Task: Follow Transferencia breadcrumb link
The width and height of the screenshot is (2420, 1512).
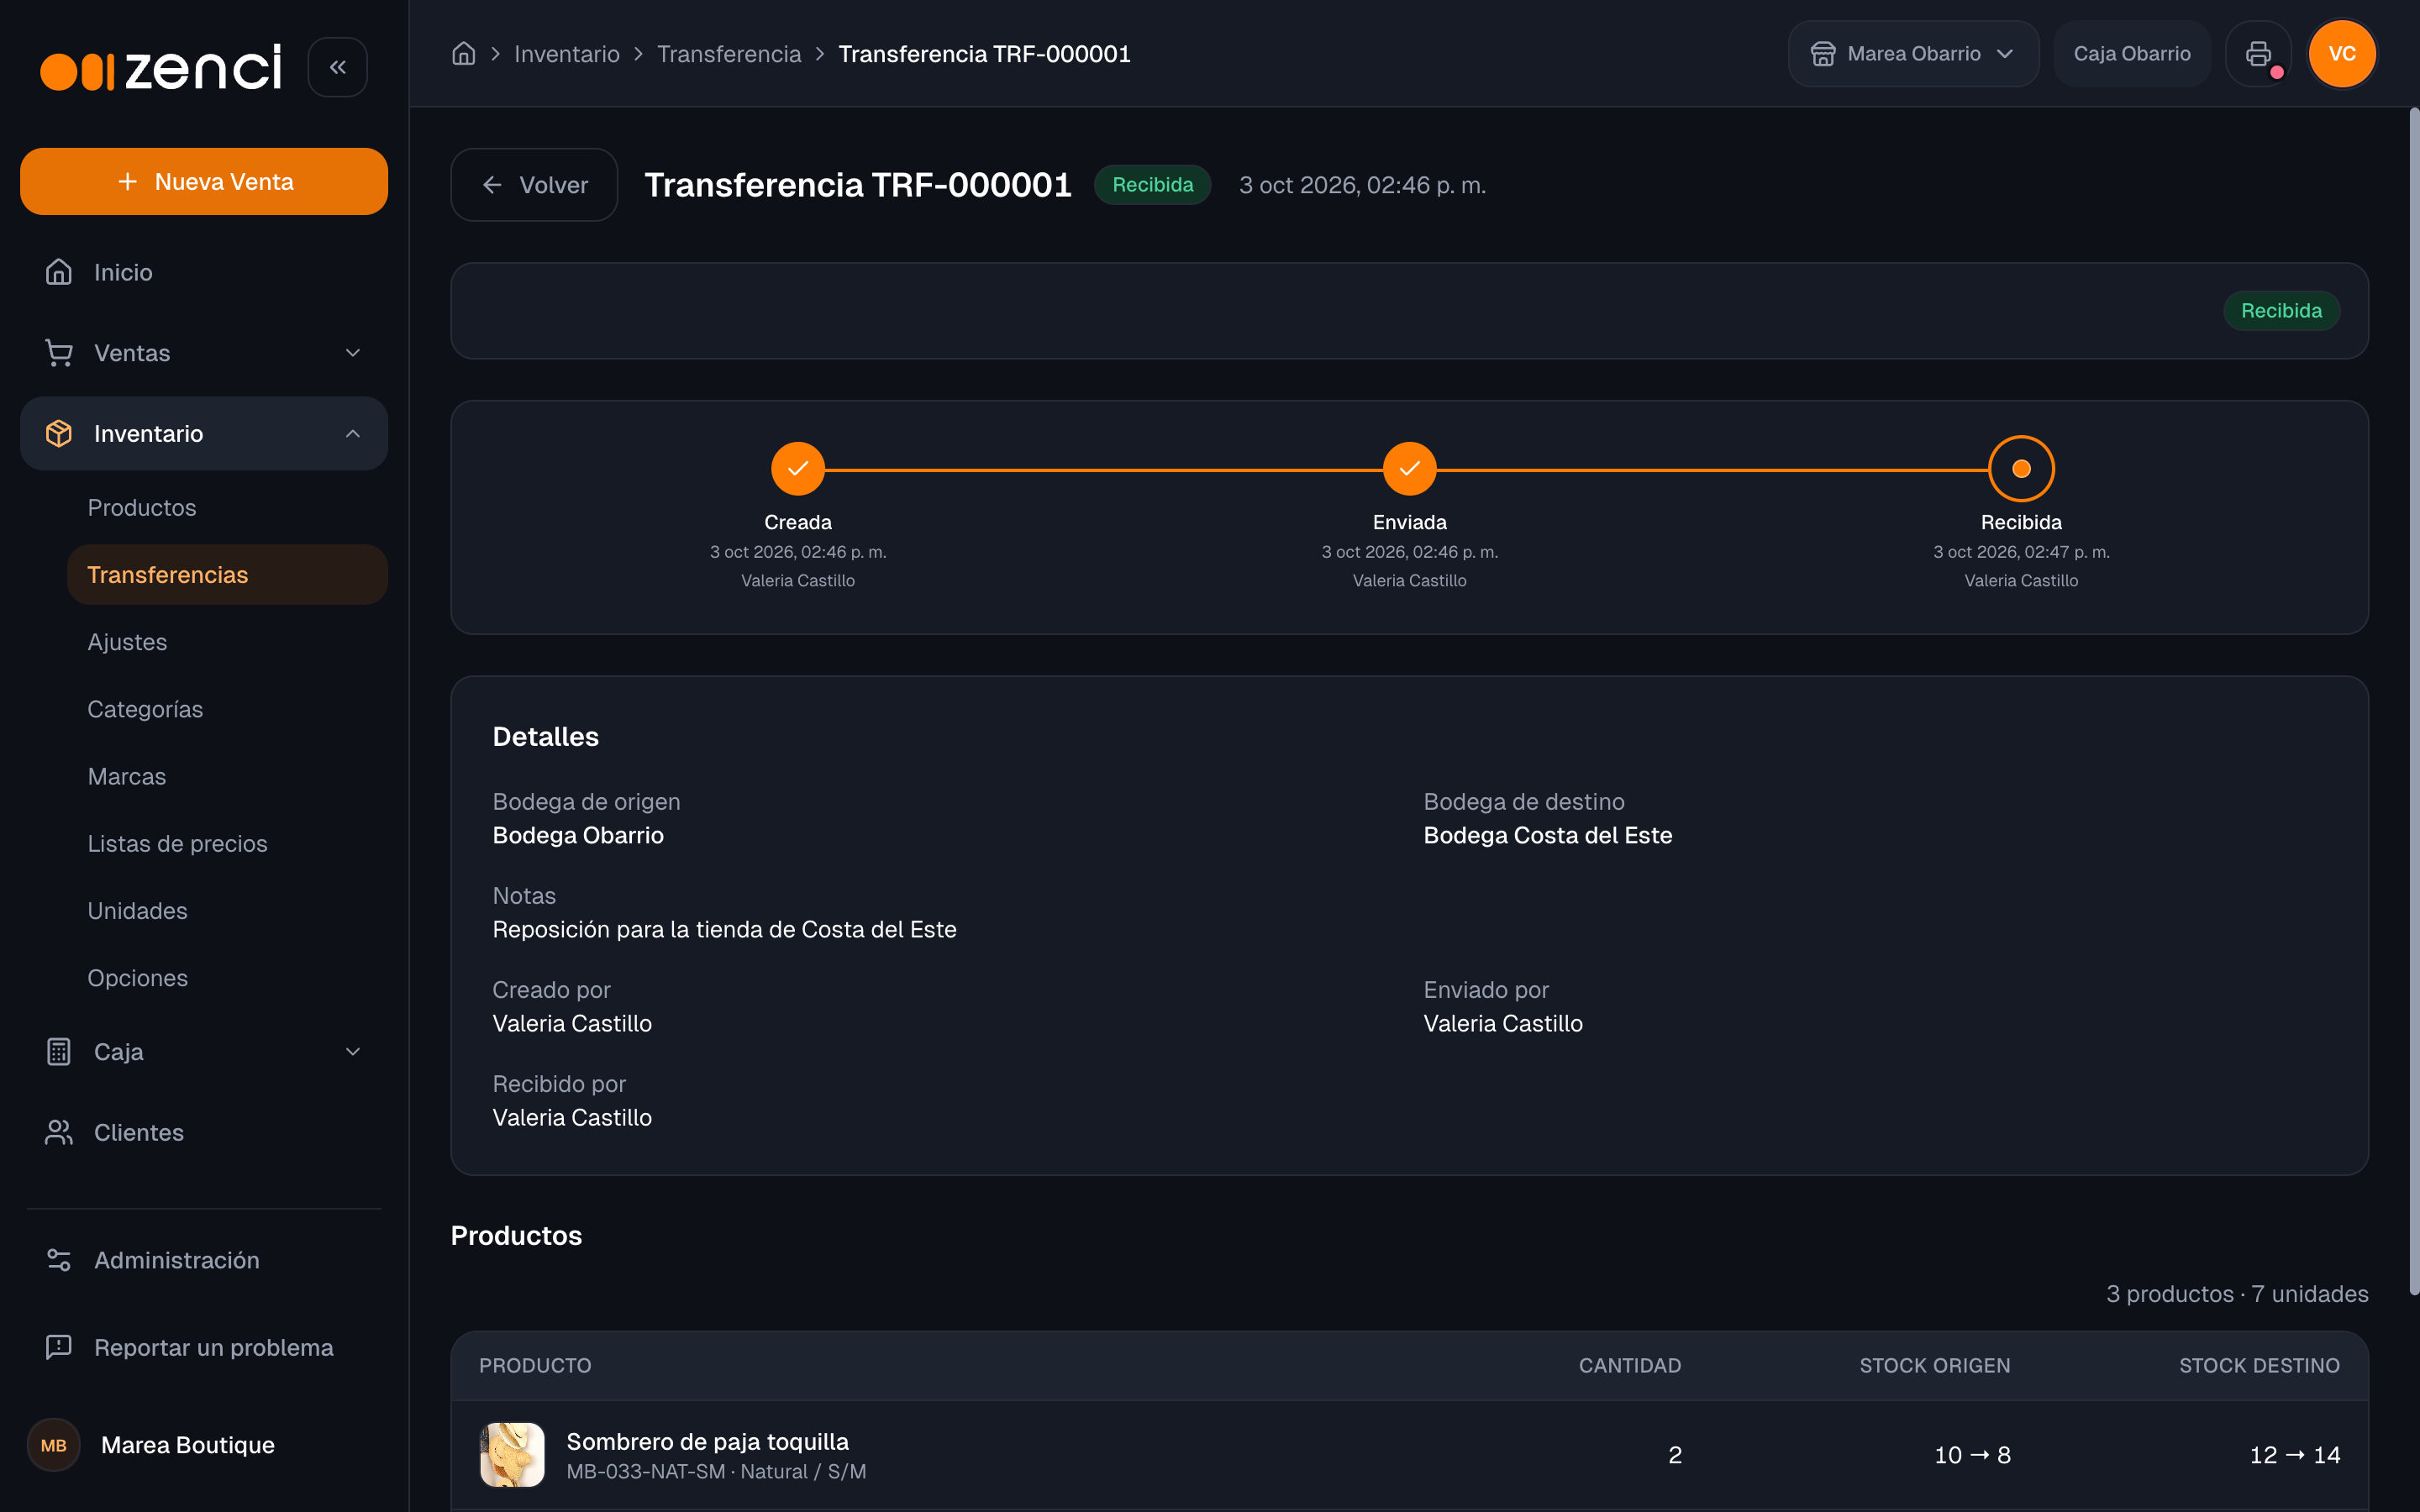Action: [x=729, y=54]
